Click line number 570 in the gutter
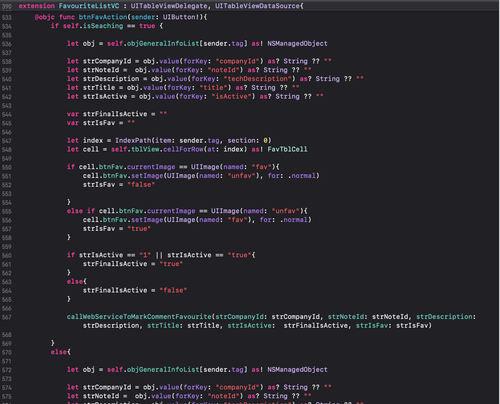This screenshot has height=404, width=500. pos(7,352)
